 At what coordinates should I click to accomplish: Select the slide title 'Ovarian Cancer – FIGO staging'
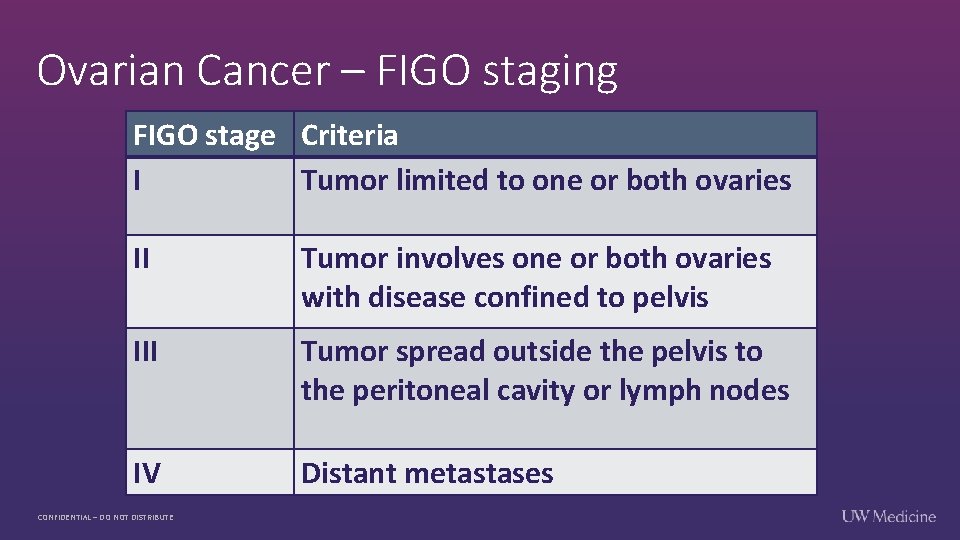pos(327,71)
